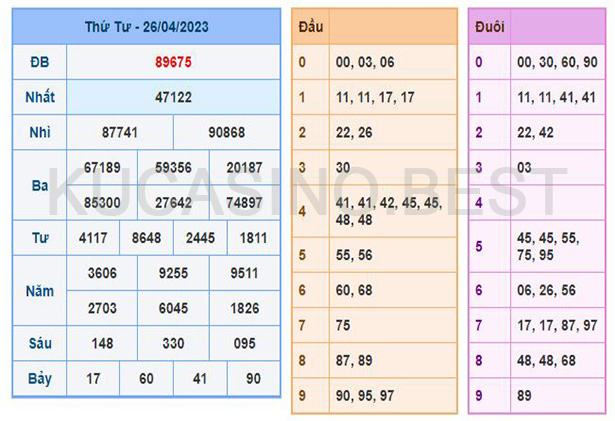Click the Bảy prize cell 17
The width and height of the screenshot is (615, 421).
coord(93,379)
